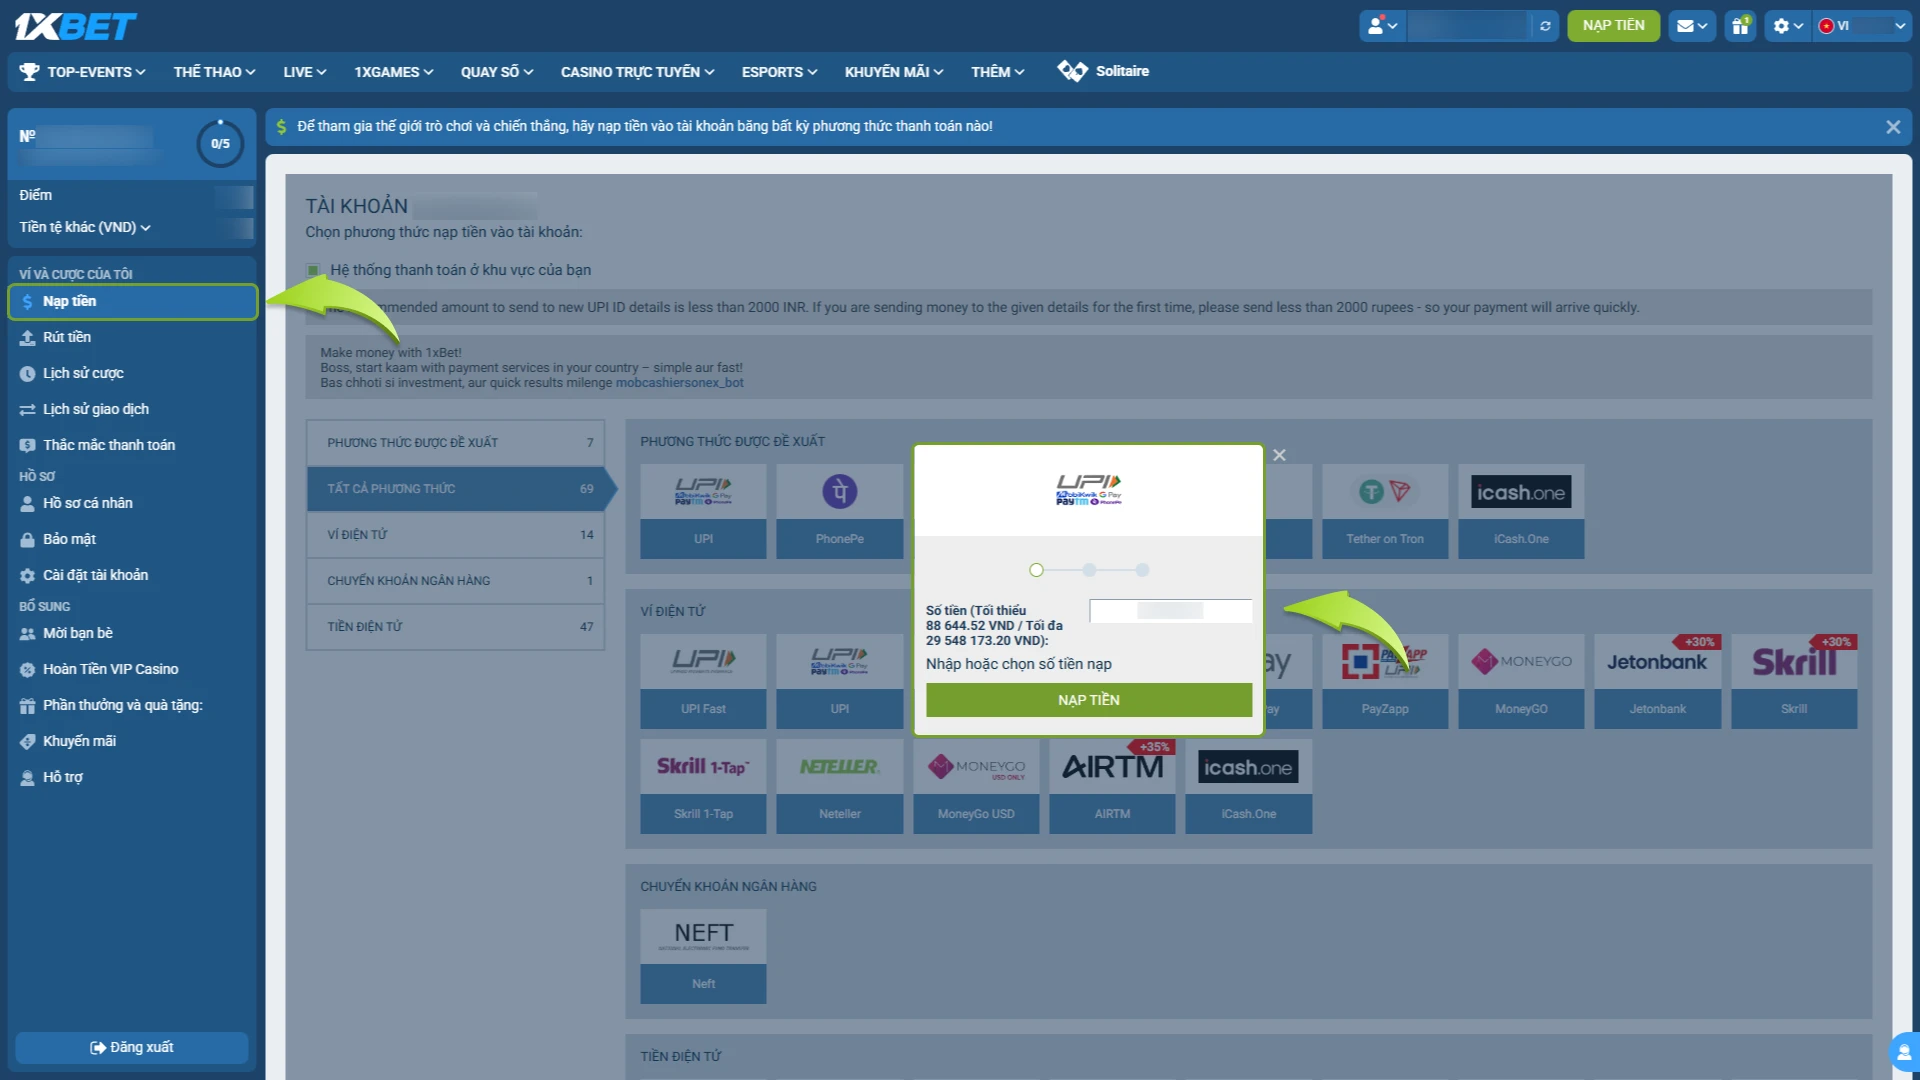
Task: Expand the Tiền tệ khác (VND) currency selector
Action: (85, 227)
